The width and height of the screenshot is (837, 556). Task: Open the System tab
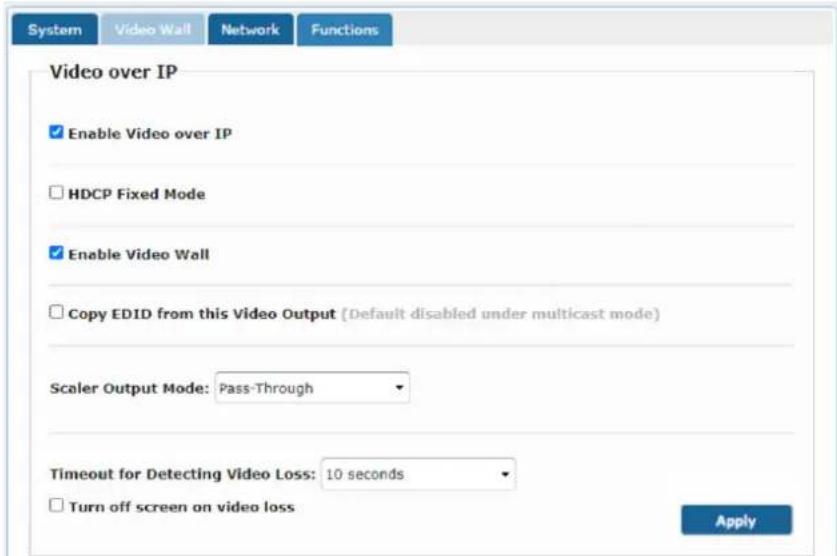tap(55, 30)
